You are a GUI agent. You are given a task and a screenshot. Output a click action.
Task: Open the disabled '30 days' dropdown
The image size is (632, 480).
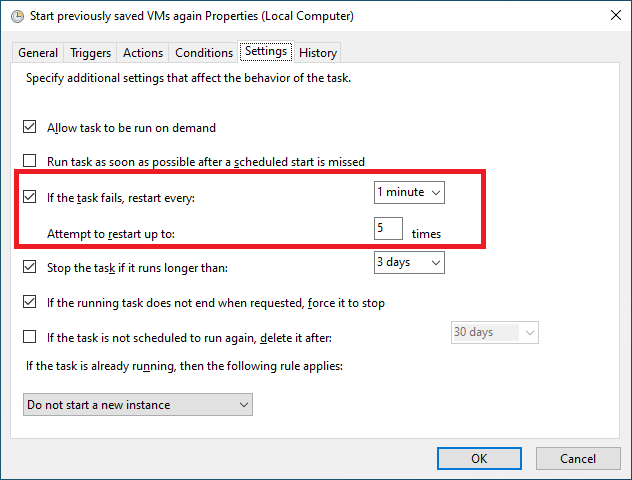tap(495, 332)
